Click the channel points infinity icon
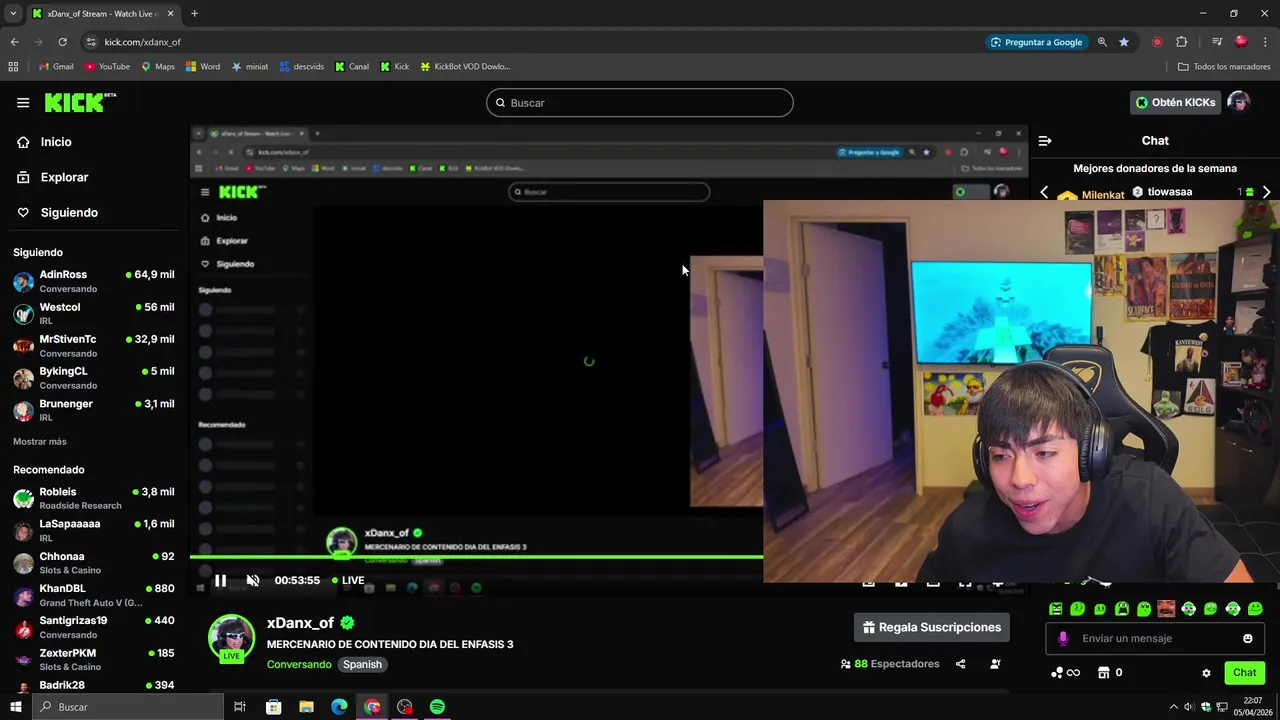Image resolution: width=1280 pixels, height=720 pixels. coord(1066,673)
